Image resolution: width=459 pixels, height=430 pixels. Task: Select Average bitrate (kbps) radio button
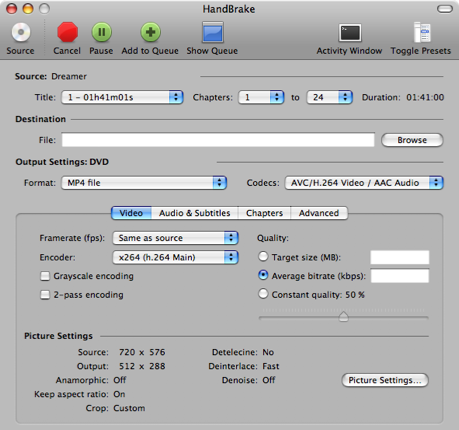tap(263, 275)
